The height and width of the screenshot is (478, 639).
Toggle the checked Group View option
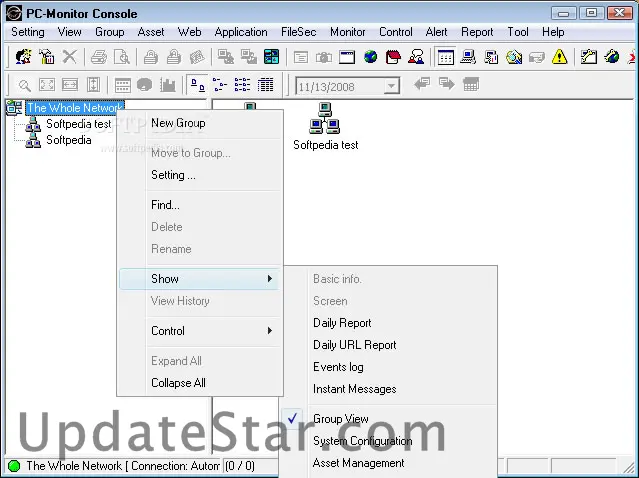[x=341, y=419]
